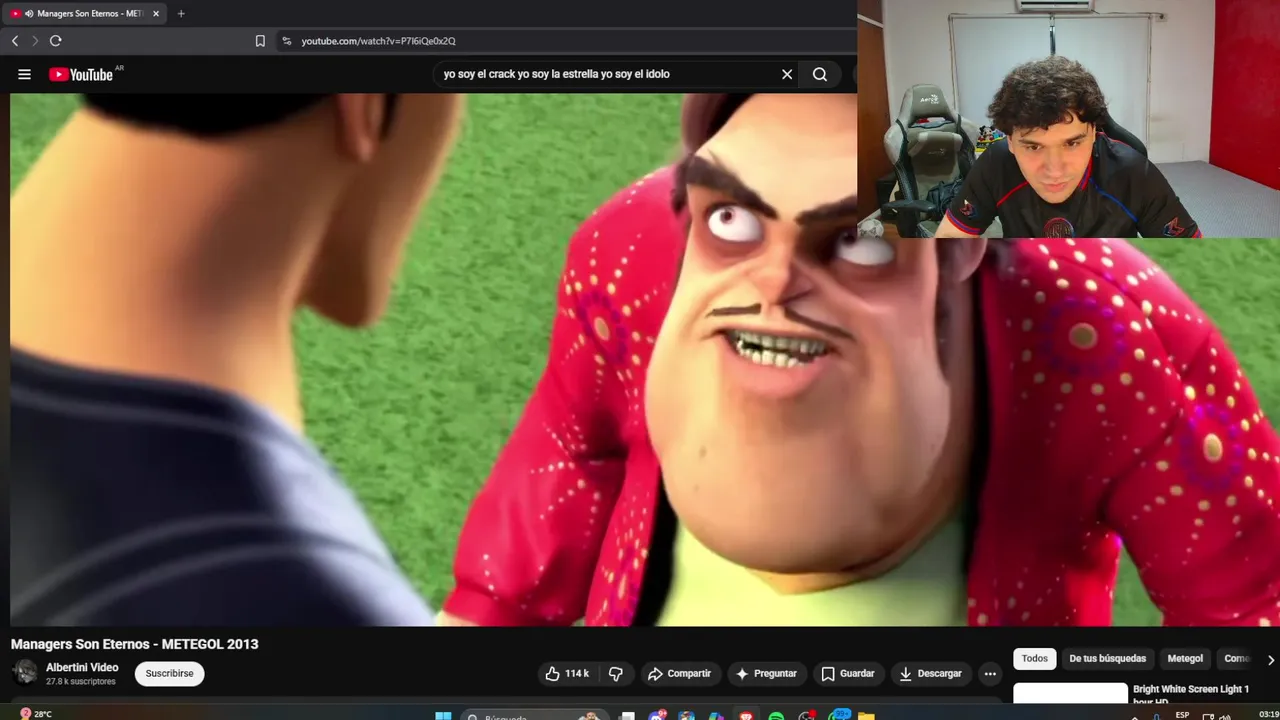
Task: Open Bright White Screen Light 1 hour title
Action: coord(1191,693)
